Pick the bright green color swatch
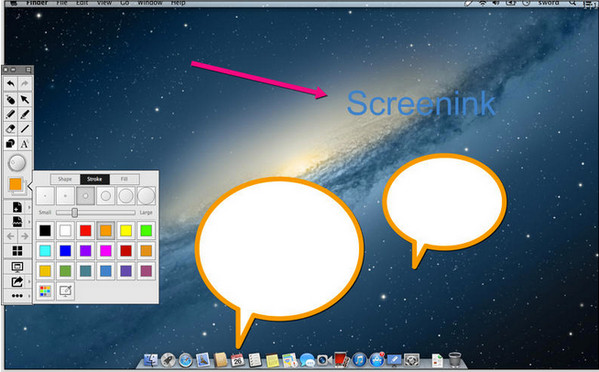Screen dimensions: 599x372 [x=146, y=230]
